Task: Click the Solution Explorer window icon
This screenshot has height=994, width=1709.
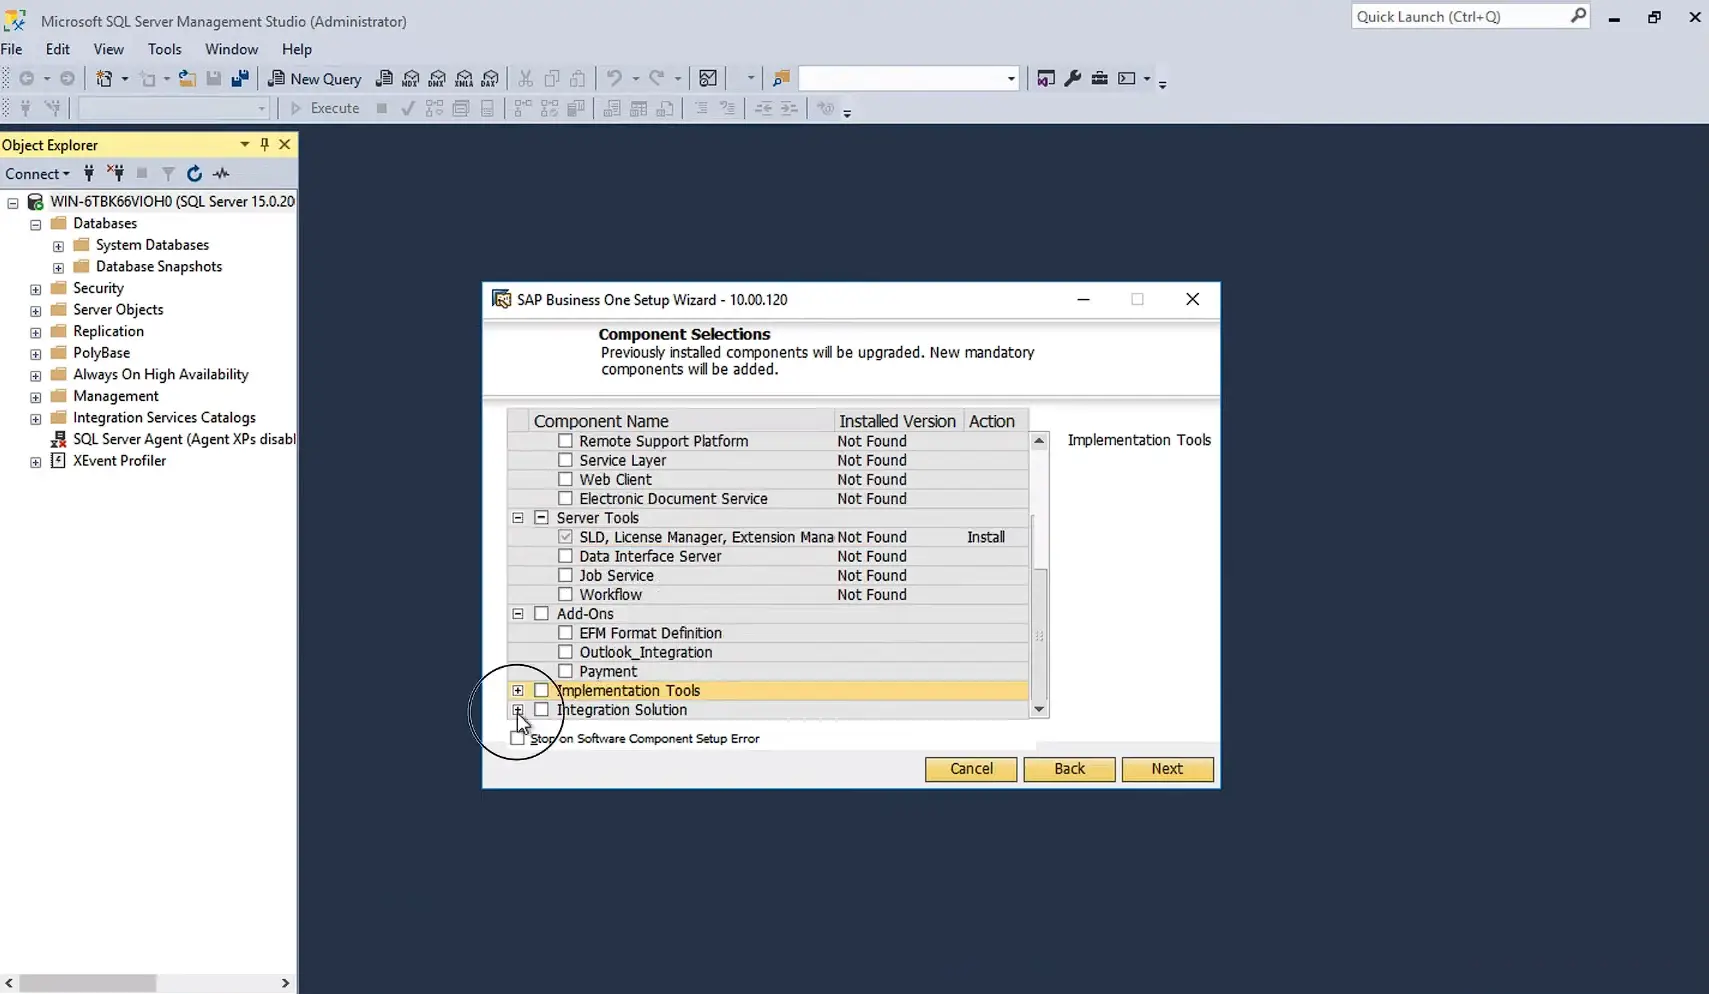Action: coord(1046,78)
